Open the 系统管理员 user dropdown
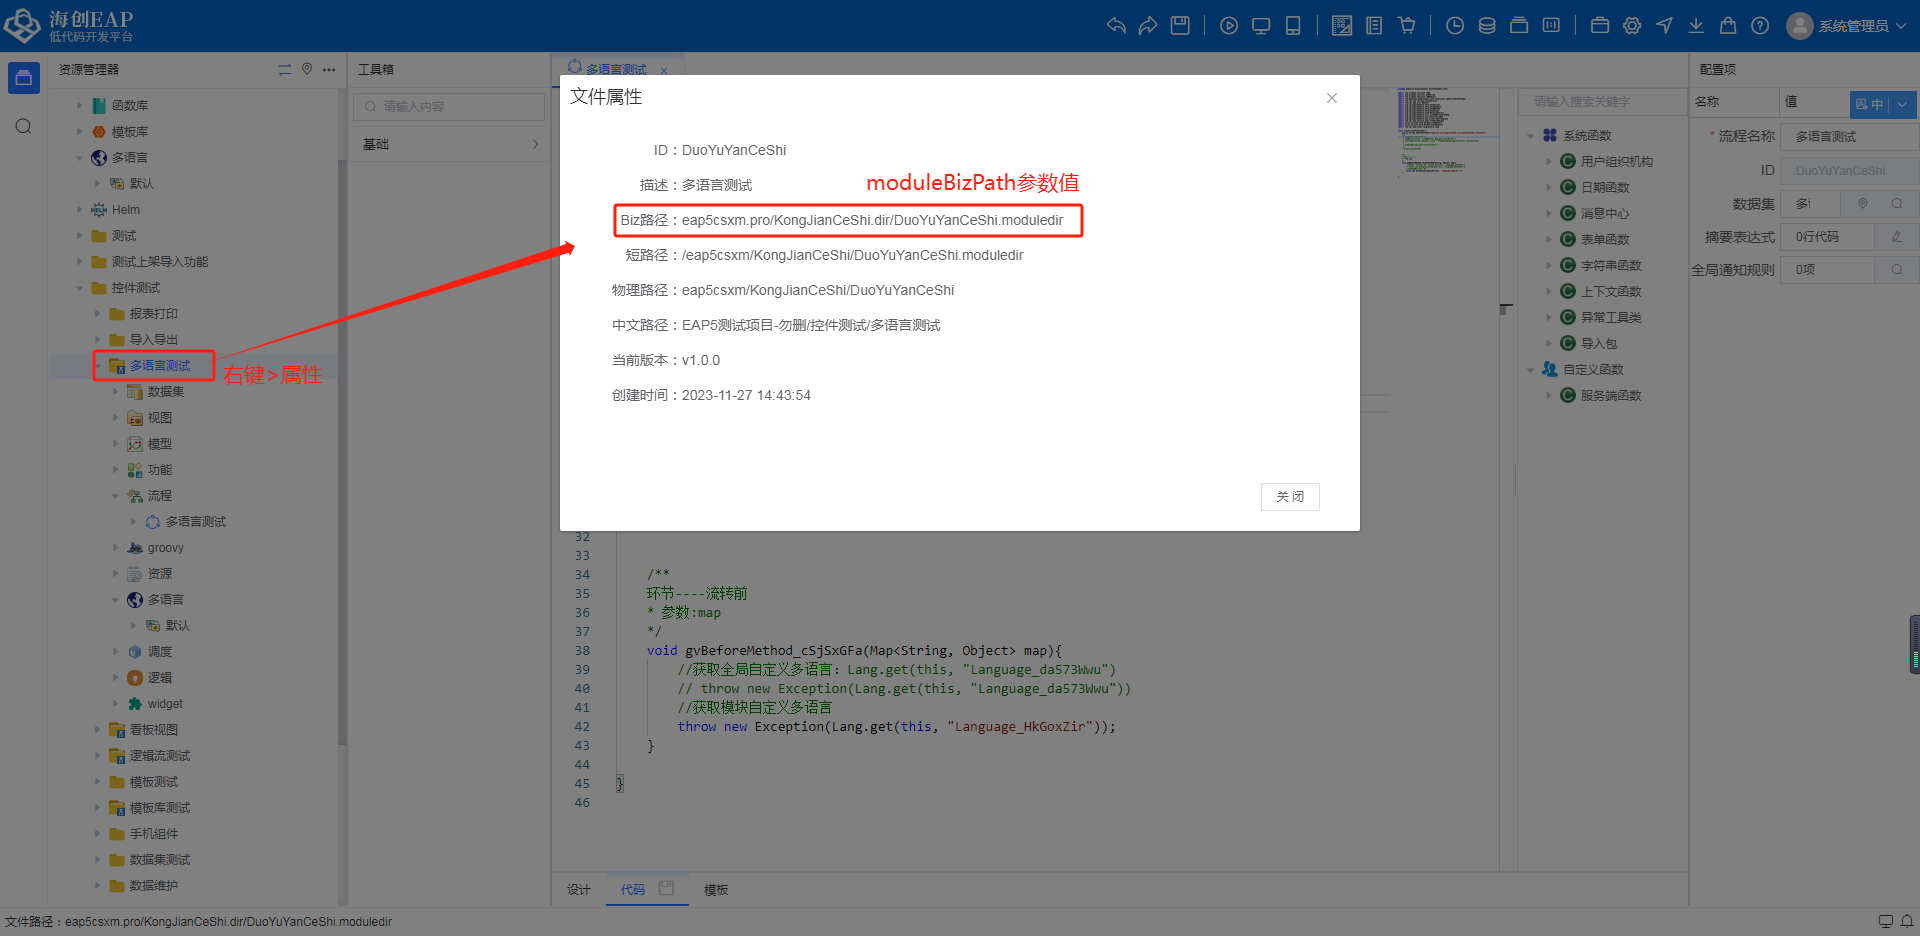Image resolution: width=1920 pixels, height=936 pixels. tap(1852, 26)
